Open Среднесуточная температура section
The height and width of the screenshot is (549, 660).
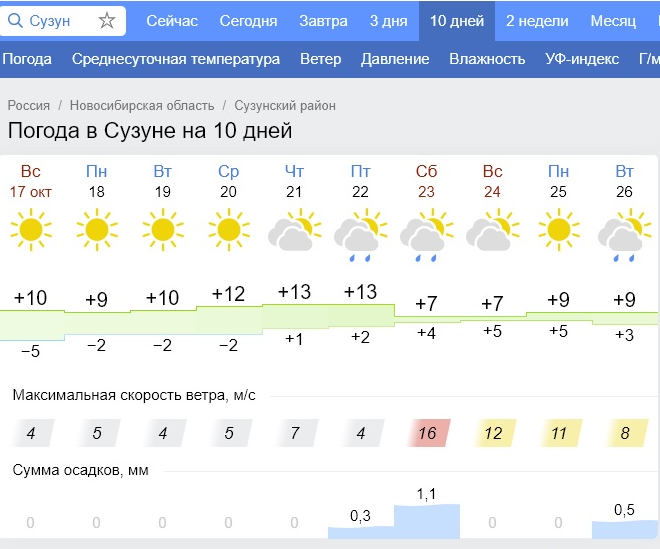click(x=176, y=59)
